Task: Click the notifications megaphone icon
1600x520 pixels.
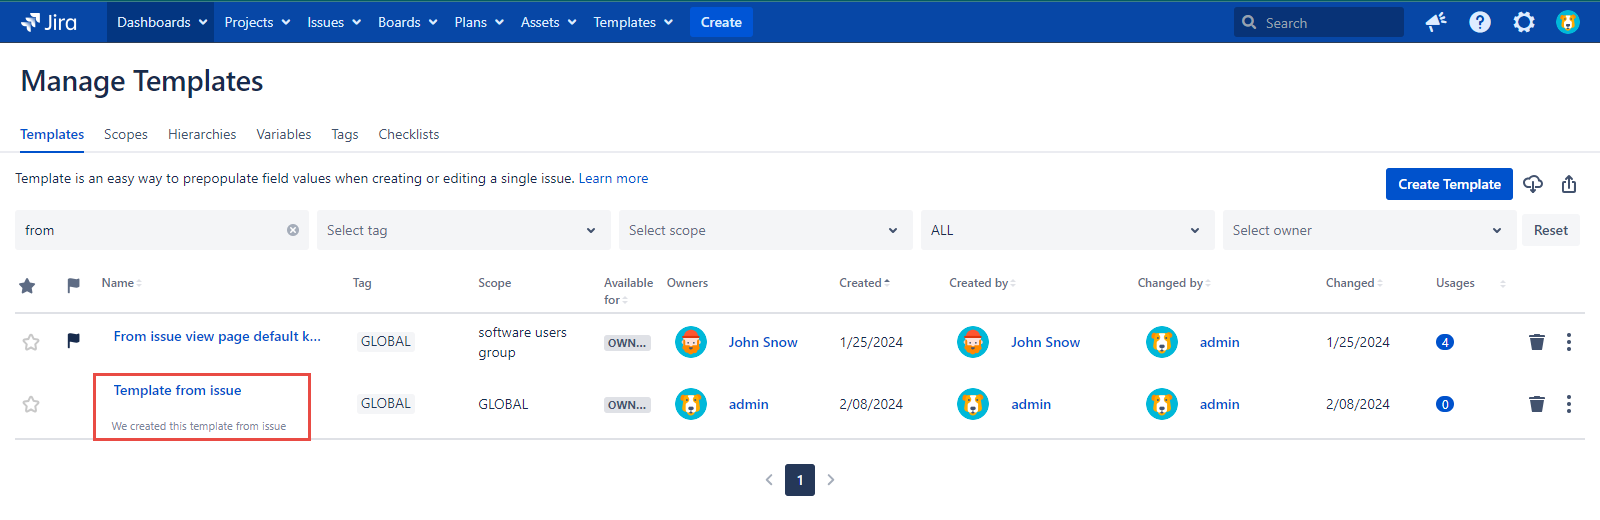Action: 1436,22
